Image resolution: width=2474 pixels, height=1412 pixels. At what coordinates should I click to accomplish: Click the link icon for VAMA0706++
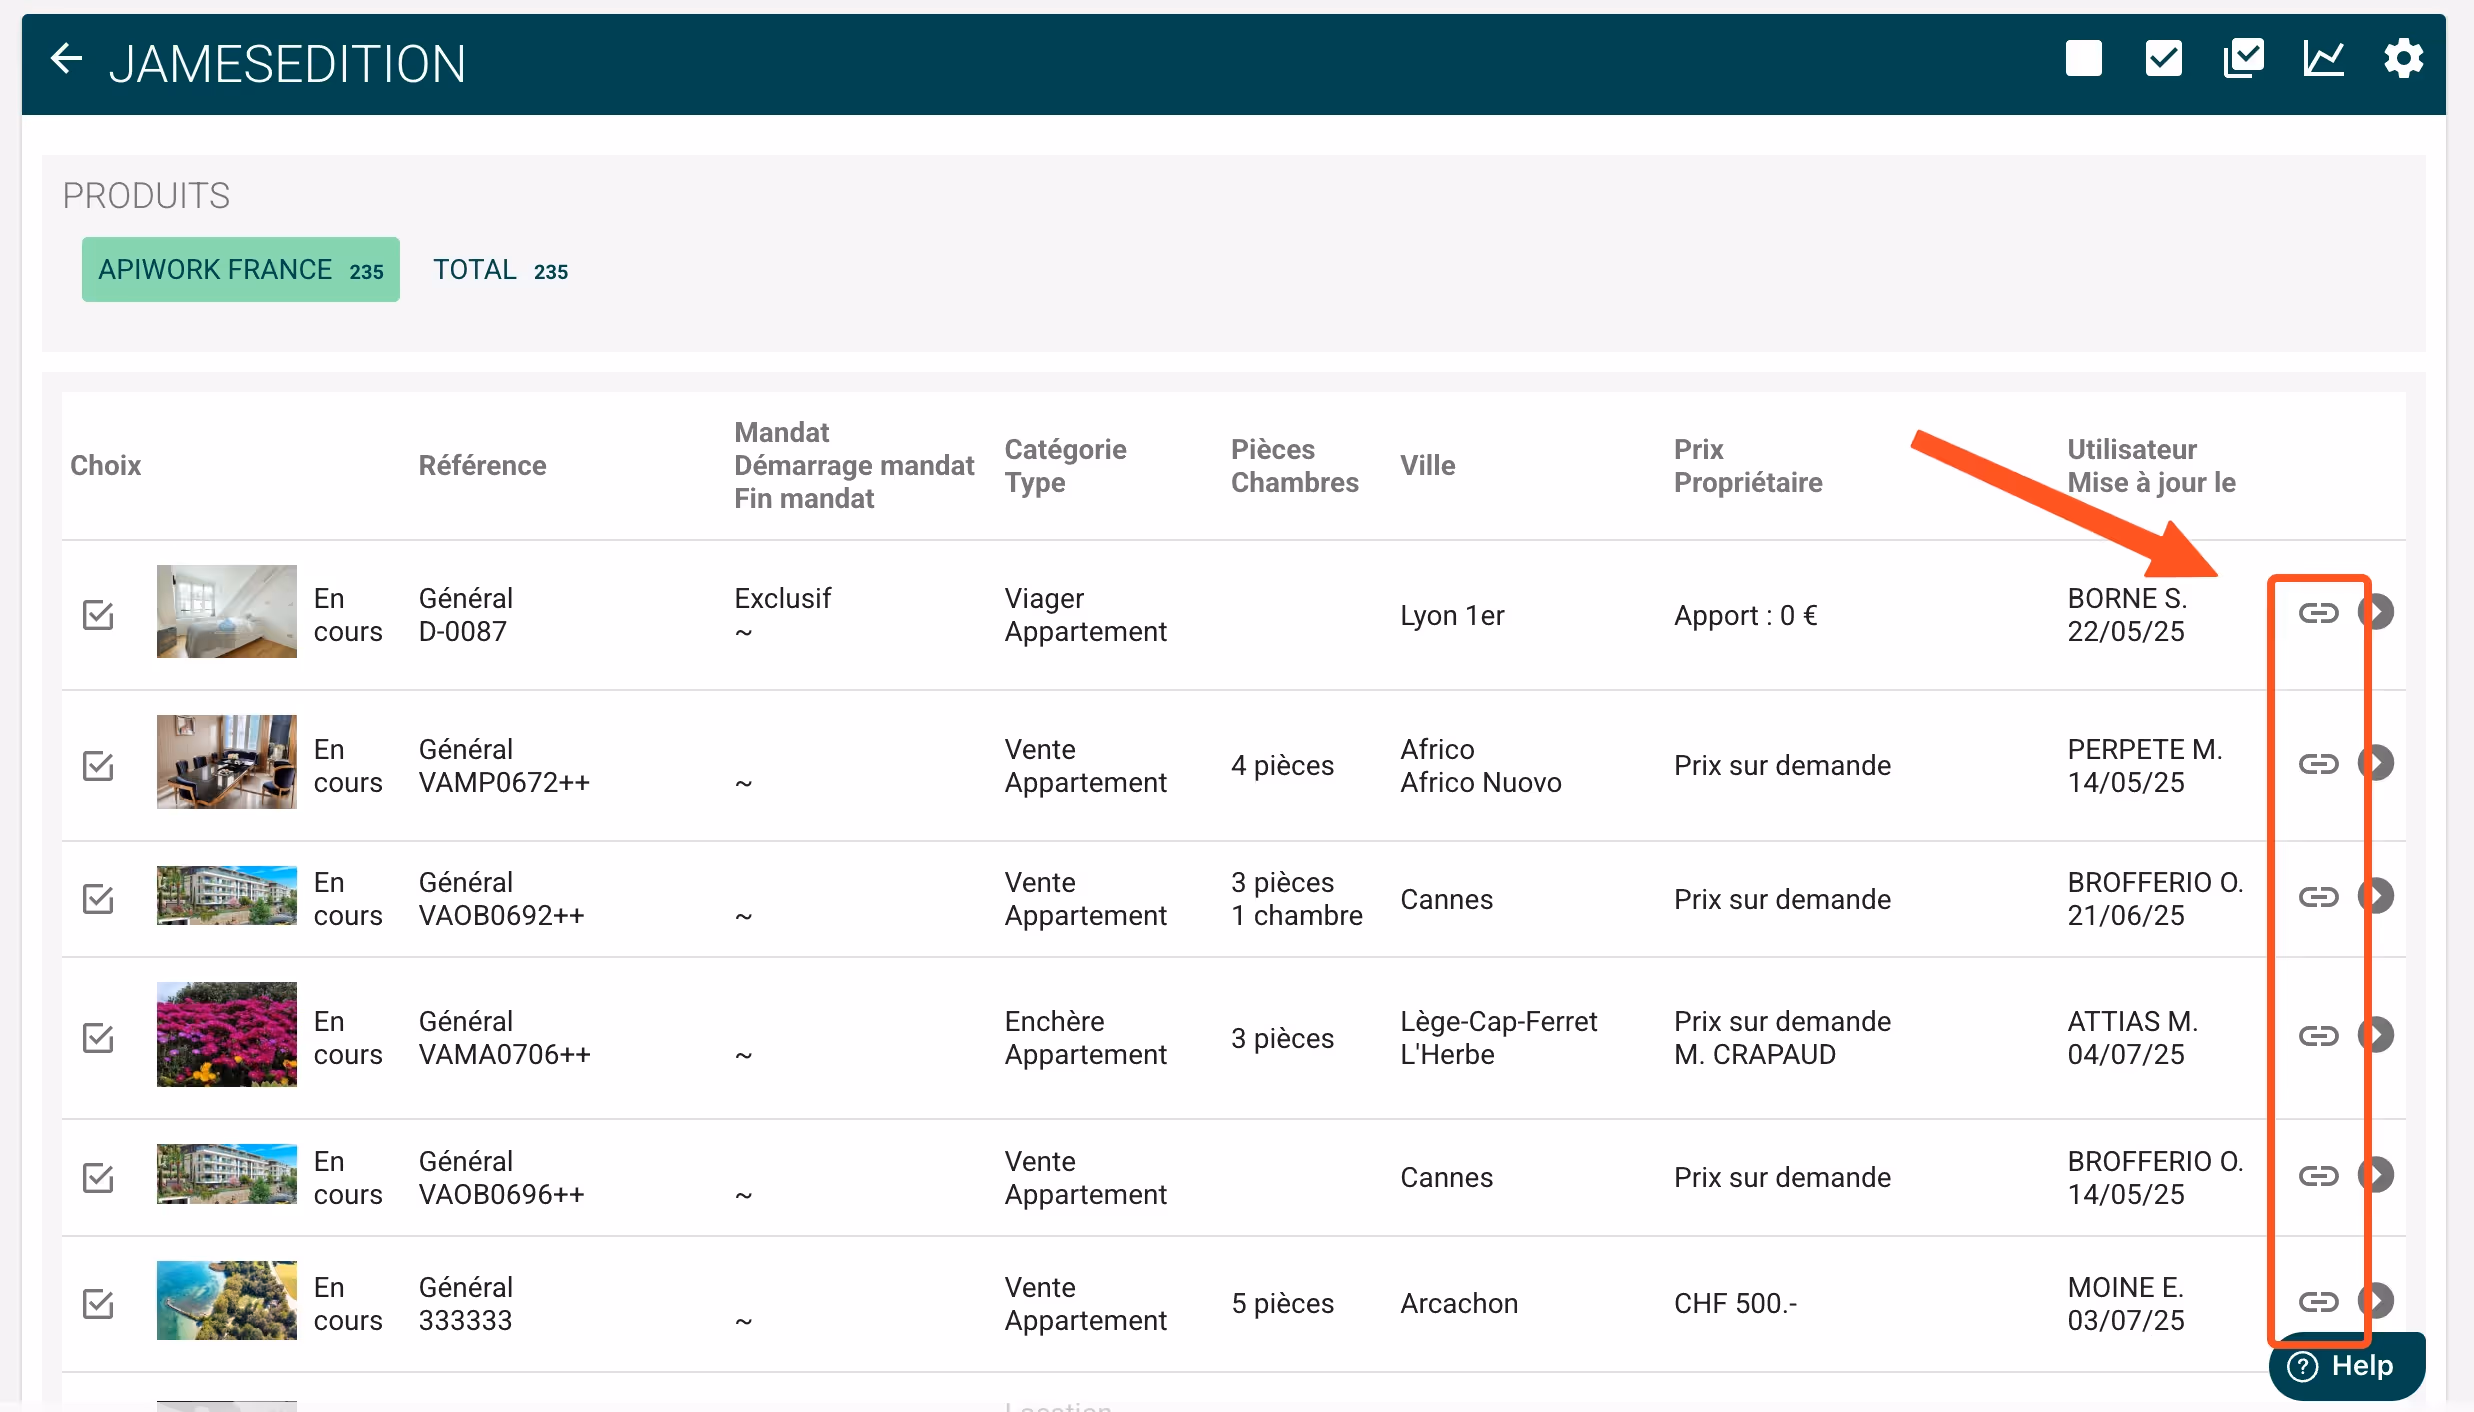pyautogui.click(x=2317, y=1036)
